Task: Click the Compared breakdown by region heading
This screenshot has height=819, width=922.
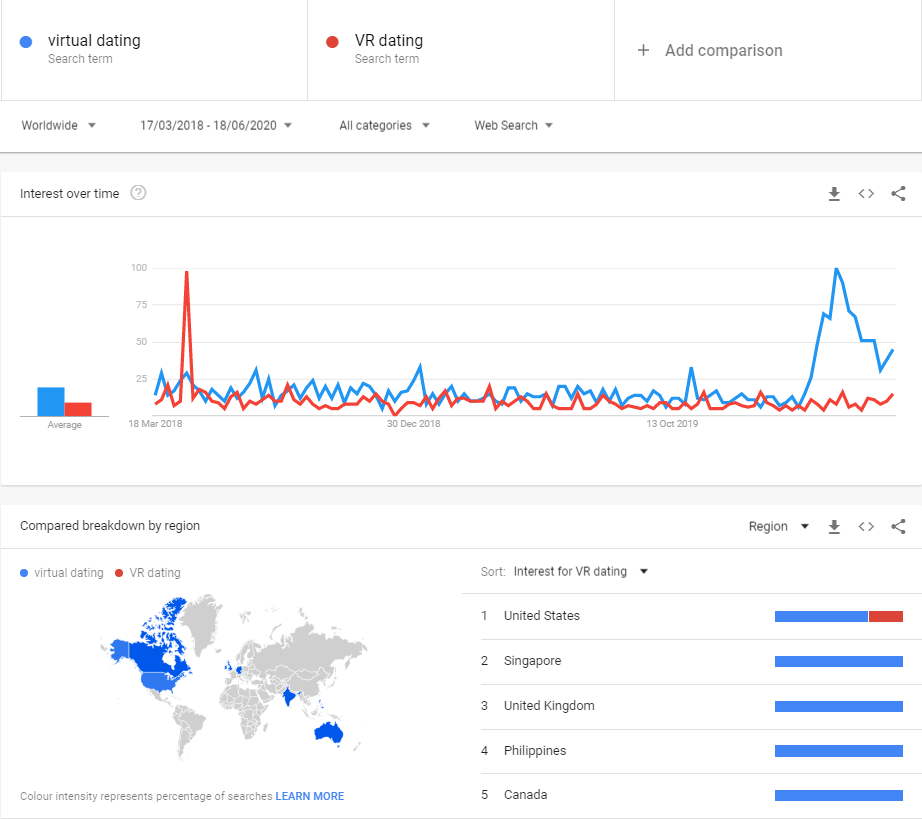Action: tap(110, 526)
